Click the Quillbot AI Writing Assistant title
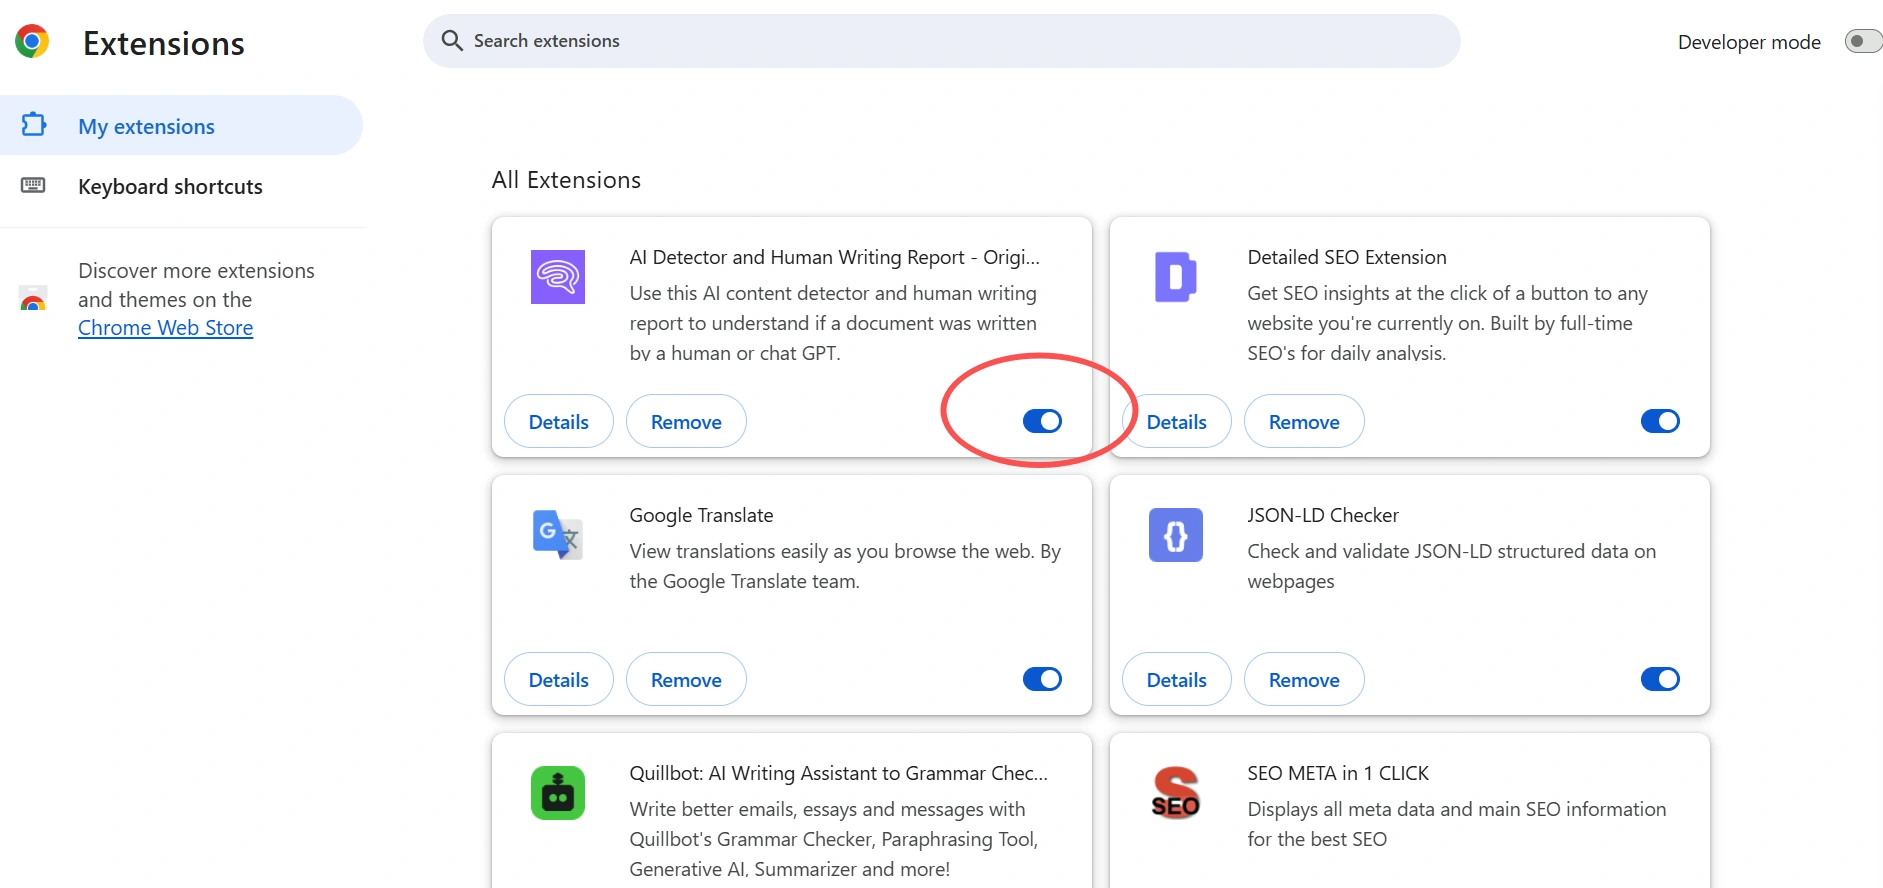 coord(838,773)
